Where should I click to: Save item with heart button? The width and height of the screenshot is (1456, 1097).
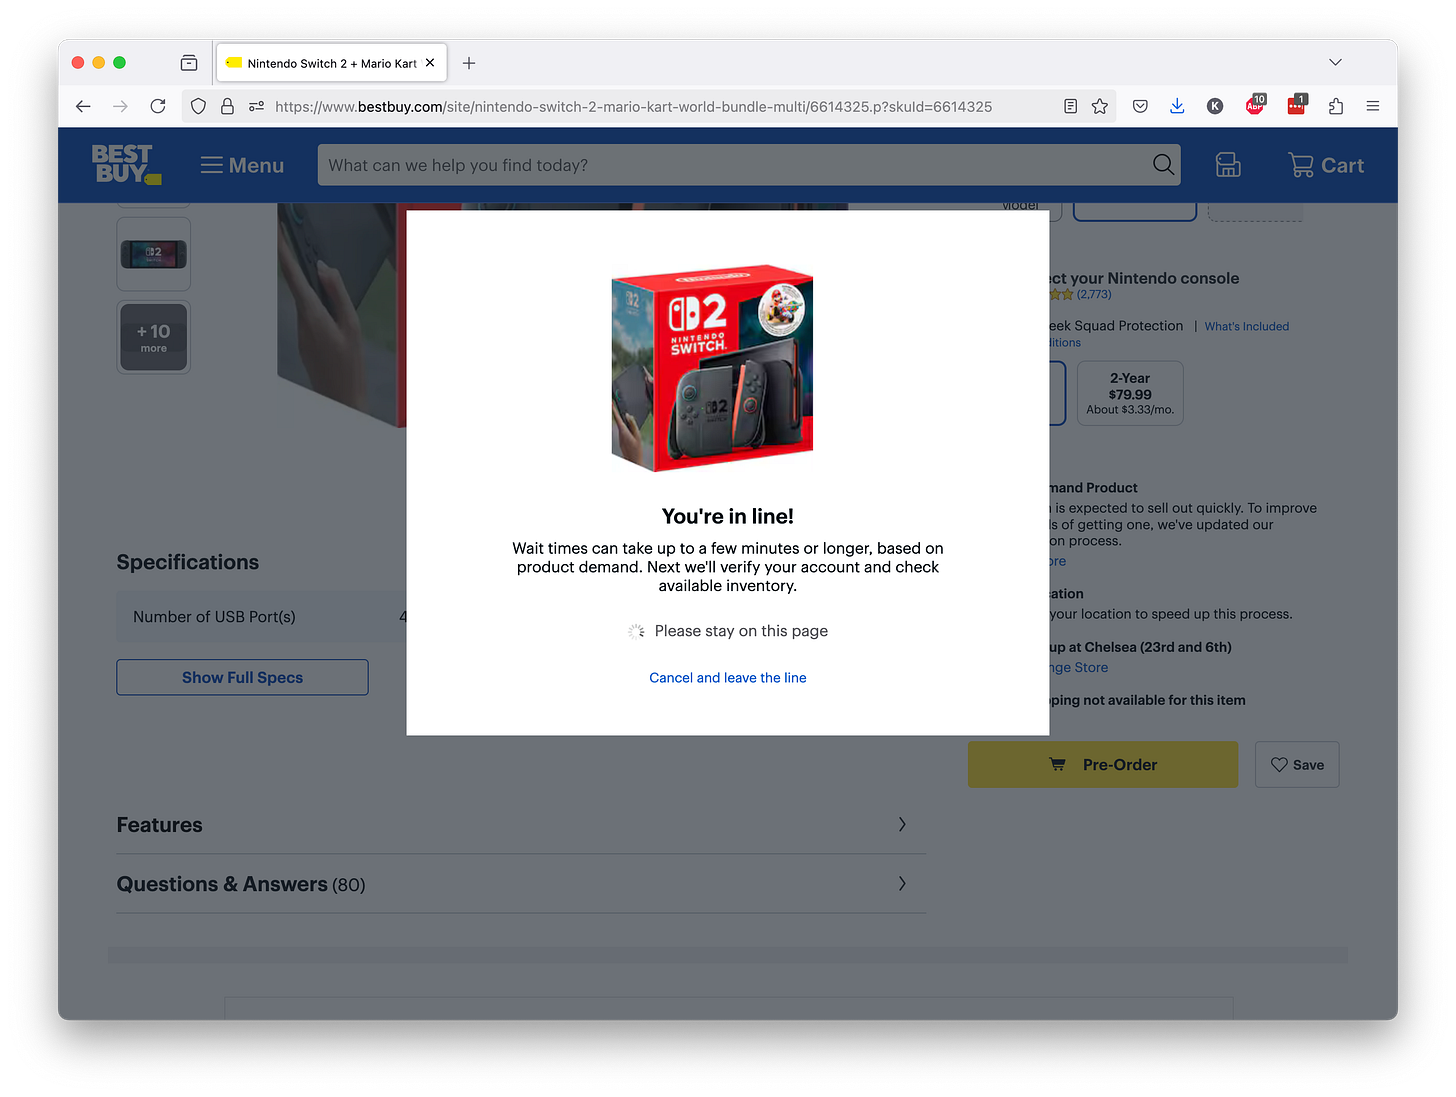pos(1297,765)
